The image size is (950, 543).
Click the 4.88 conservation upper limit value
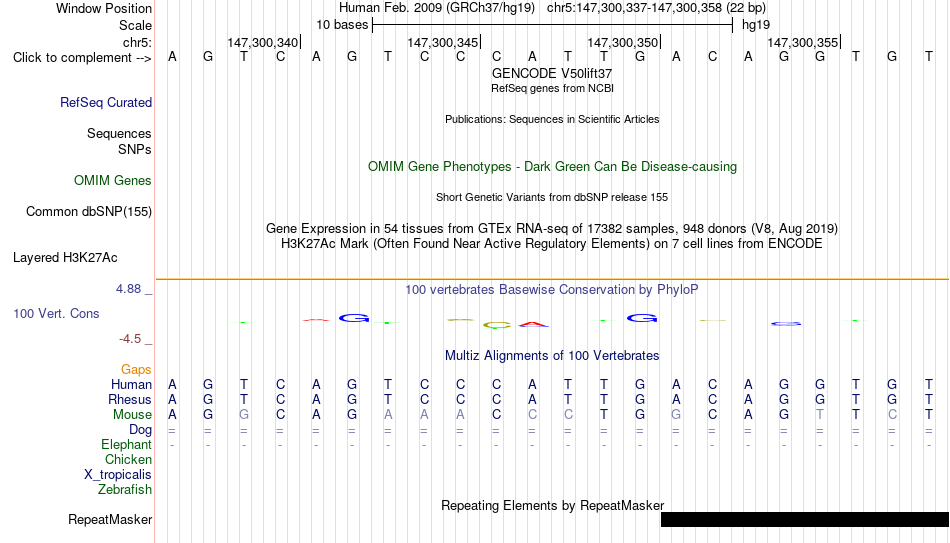pyautogui.click(x=128, y=289)
